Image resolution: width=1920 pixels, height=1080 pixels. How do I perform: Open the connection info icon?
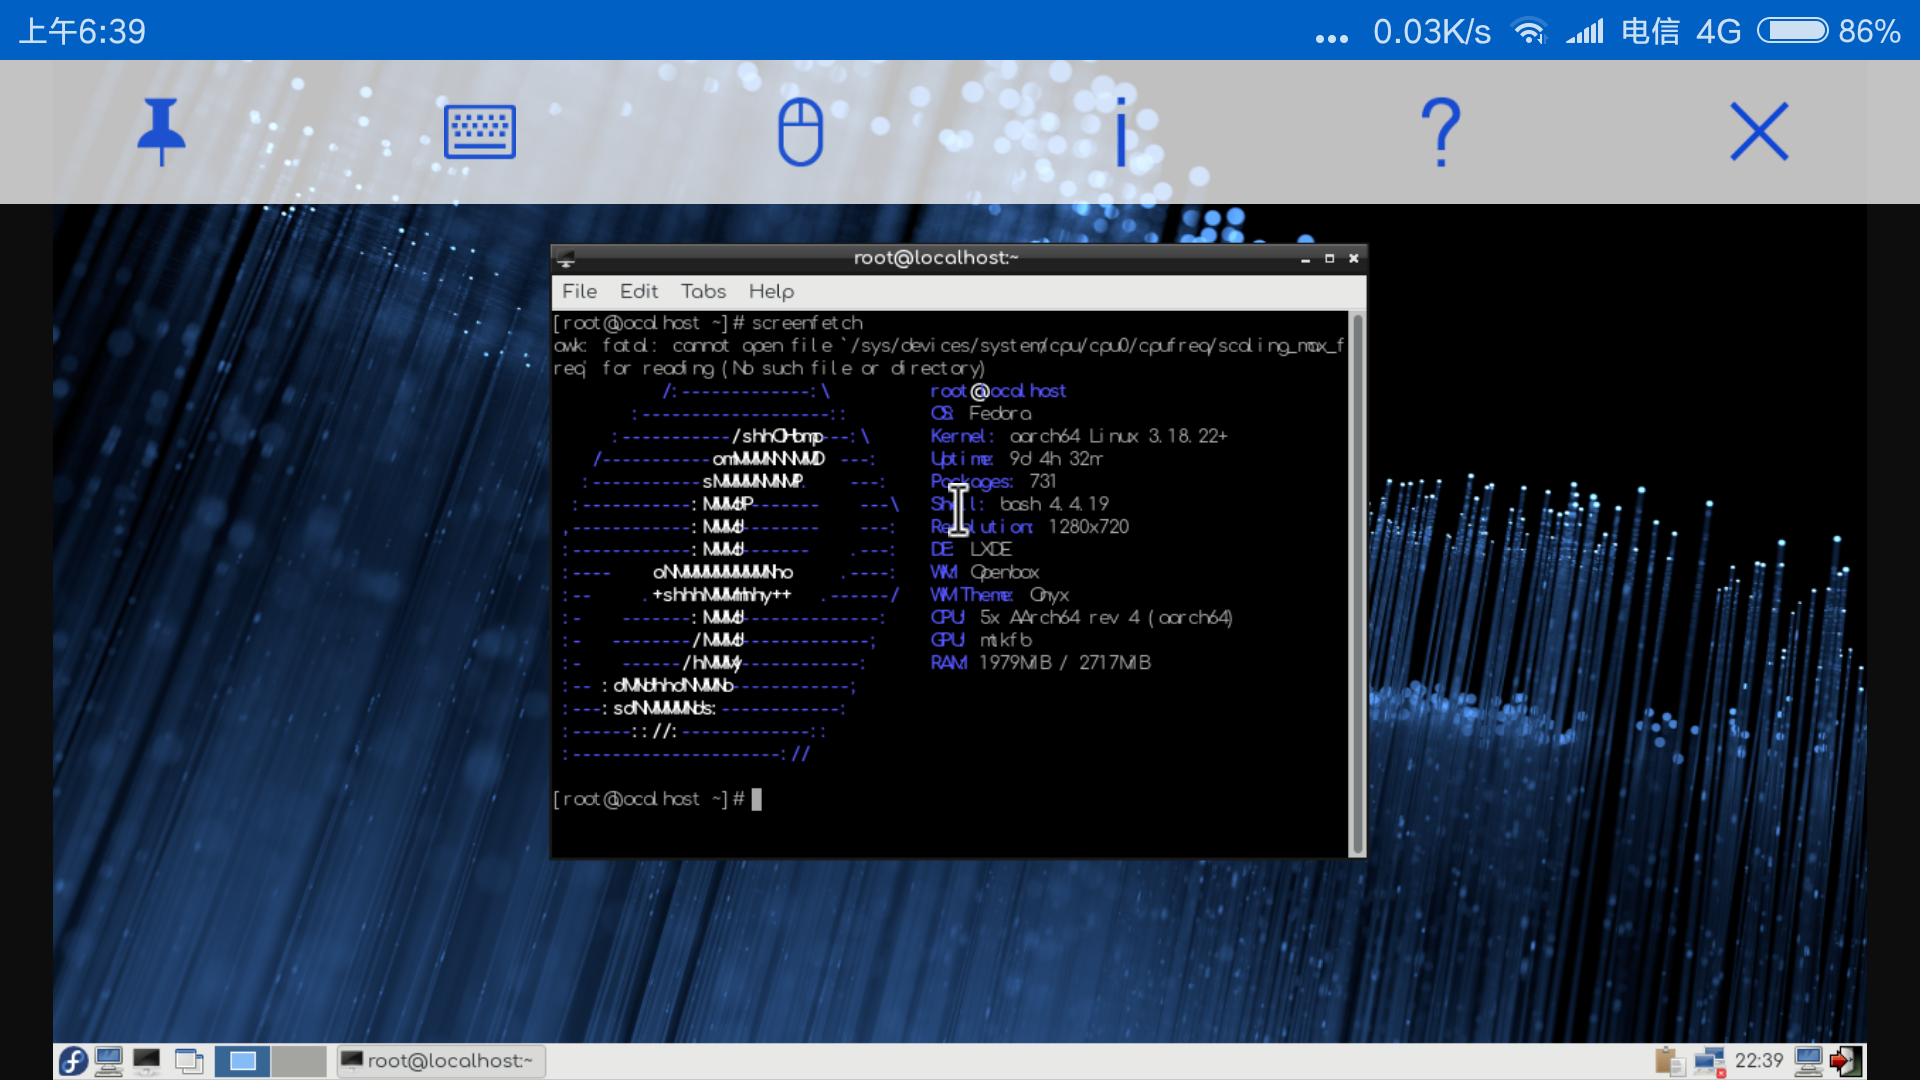(1121, 131)
